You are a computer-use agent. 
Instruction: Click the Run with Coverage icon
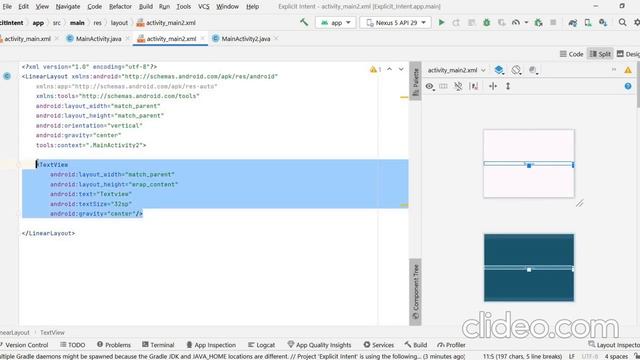click(501, 23)
